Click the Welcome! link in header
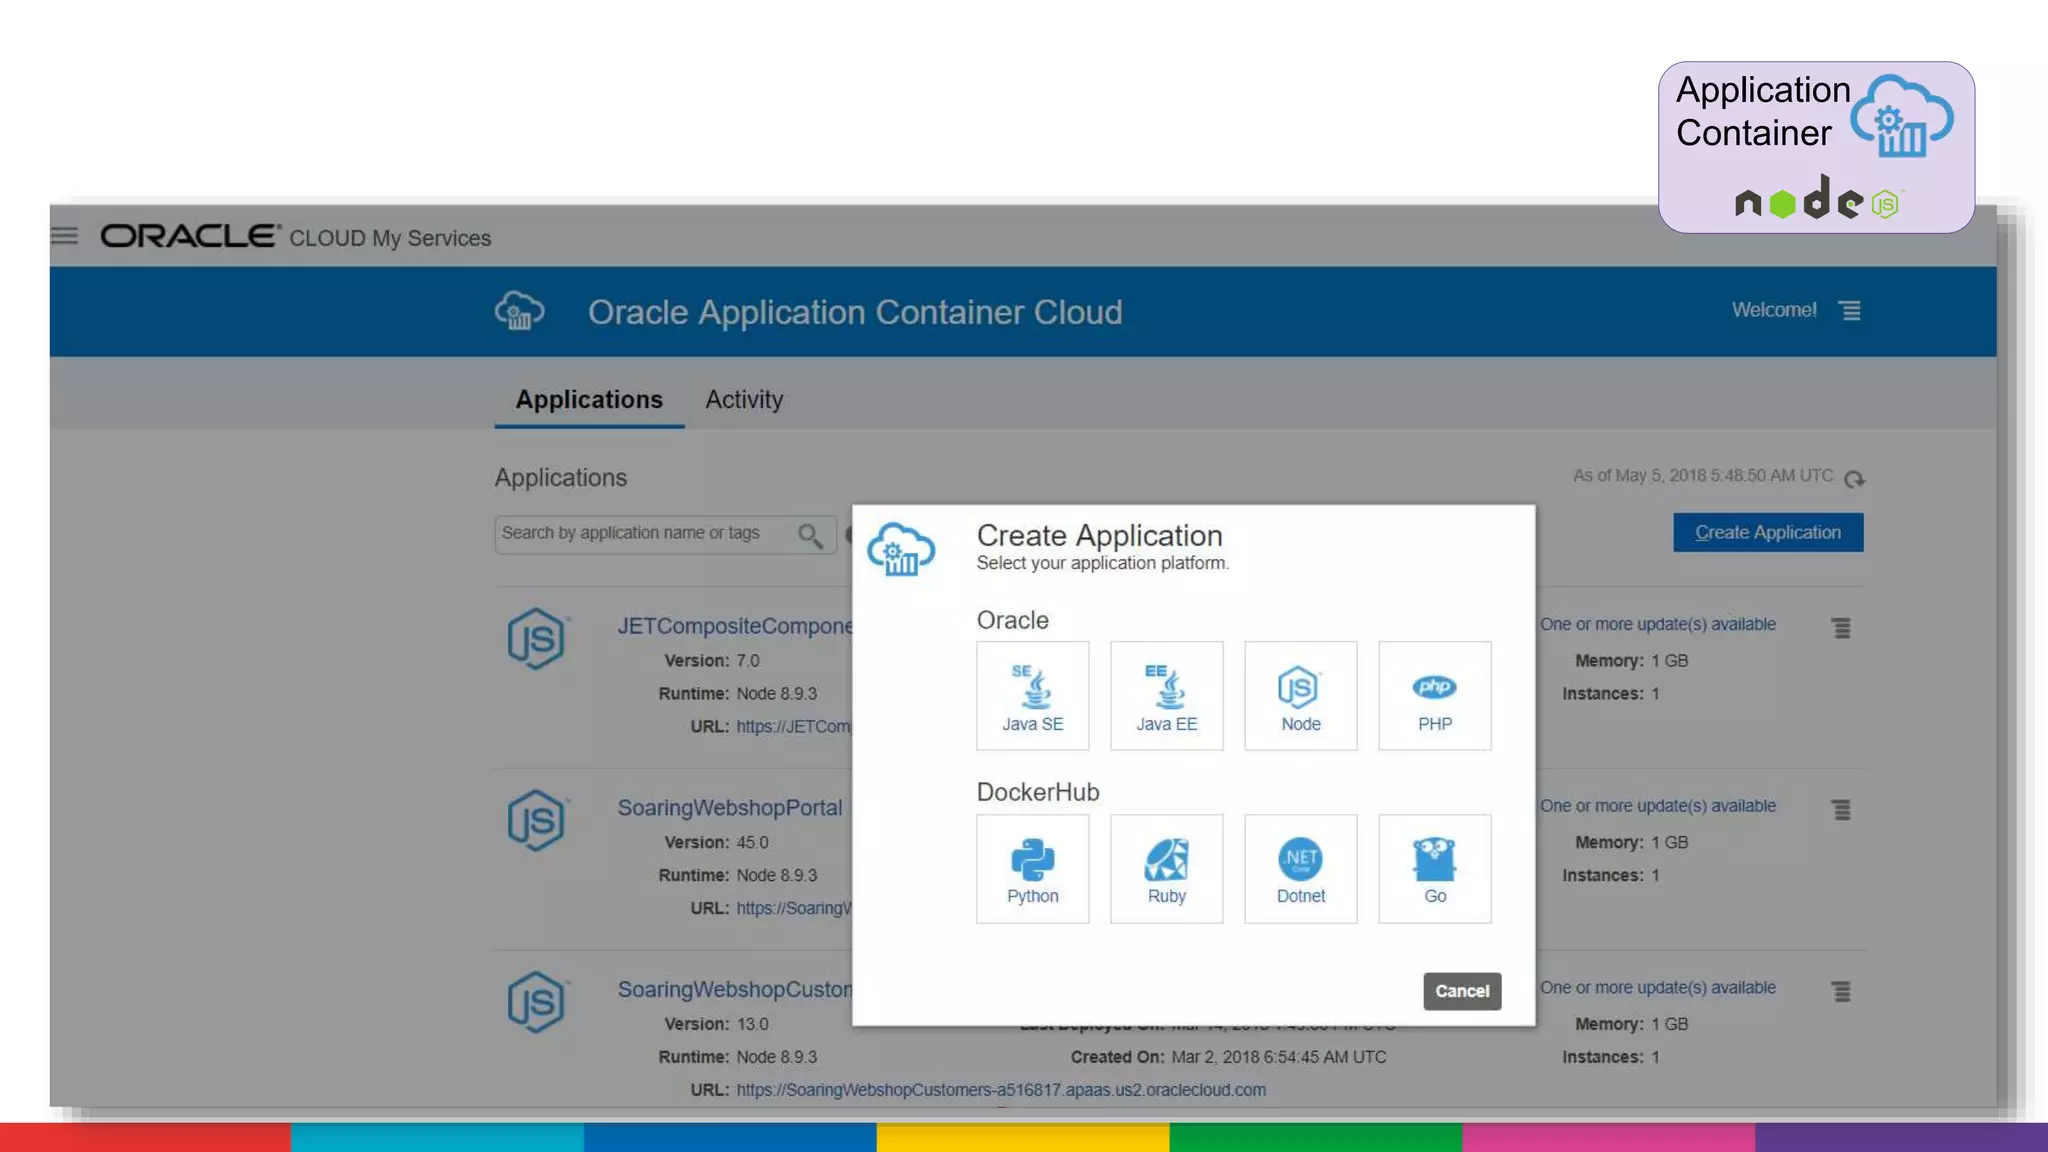Image resolution: width=2048 pixels, height=1152 pixels. (x=1774, y=310)
